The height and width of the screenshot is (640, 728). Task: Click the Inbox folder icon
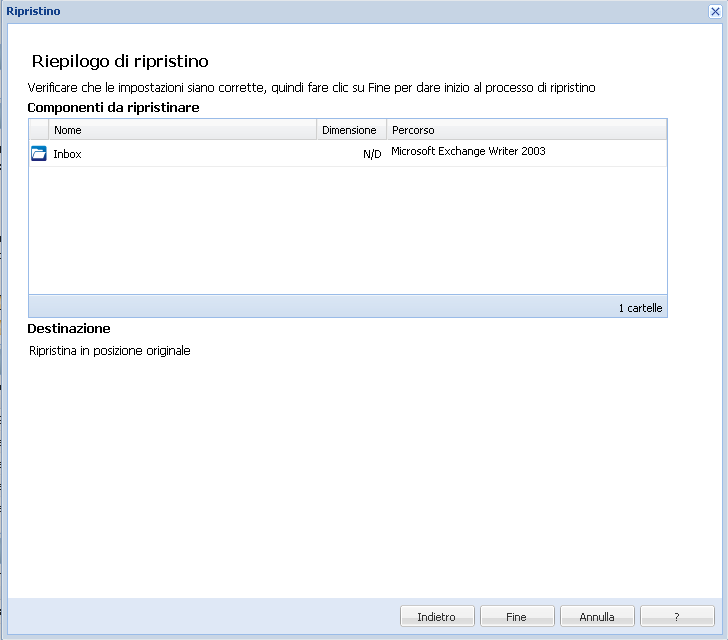[39, 154]
